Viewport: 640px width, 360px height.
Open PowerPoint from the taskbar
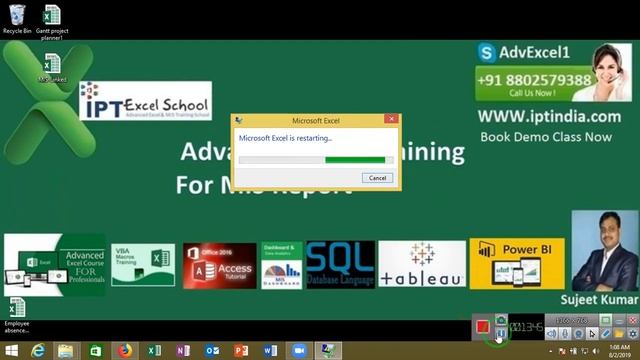click(x=241, y=351)
